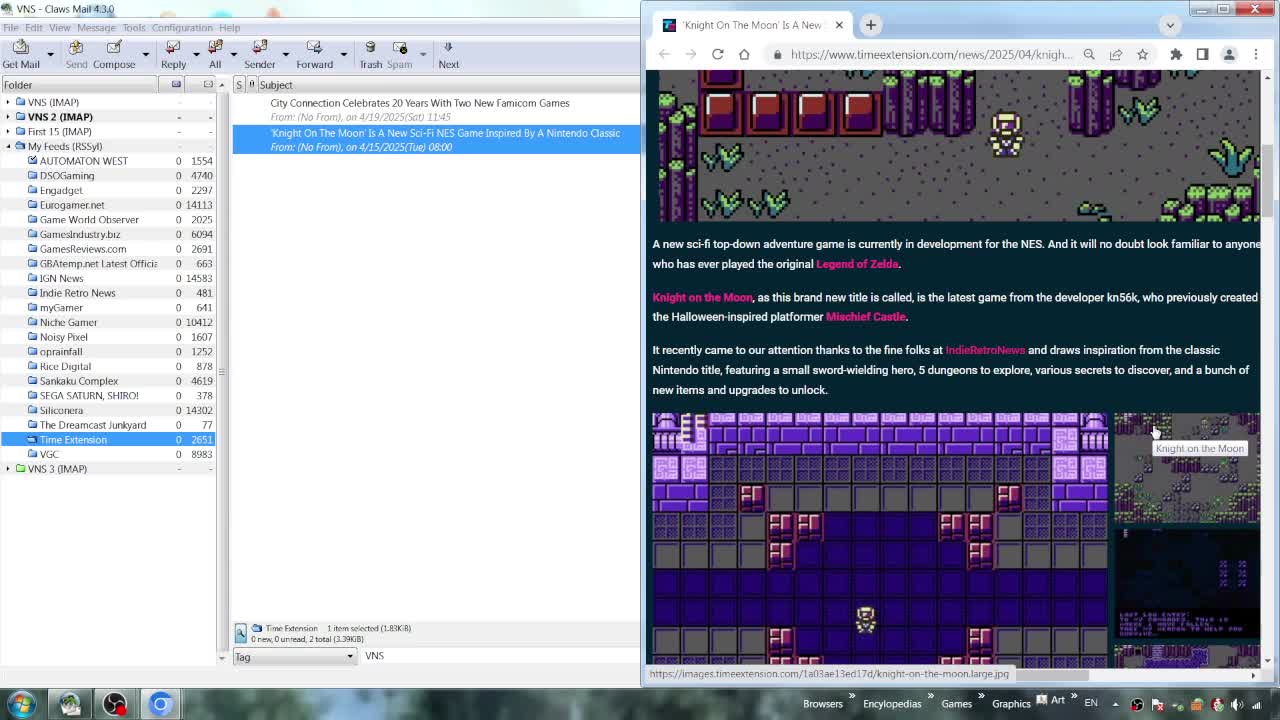The width and height of the screenshot is (1280, 720).
Task: Sort messages by the Subject column header
Action: [x=449, y=85]
